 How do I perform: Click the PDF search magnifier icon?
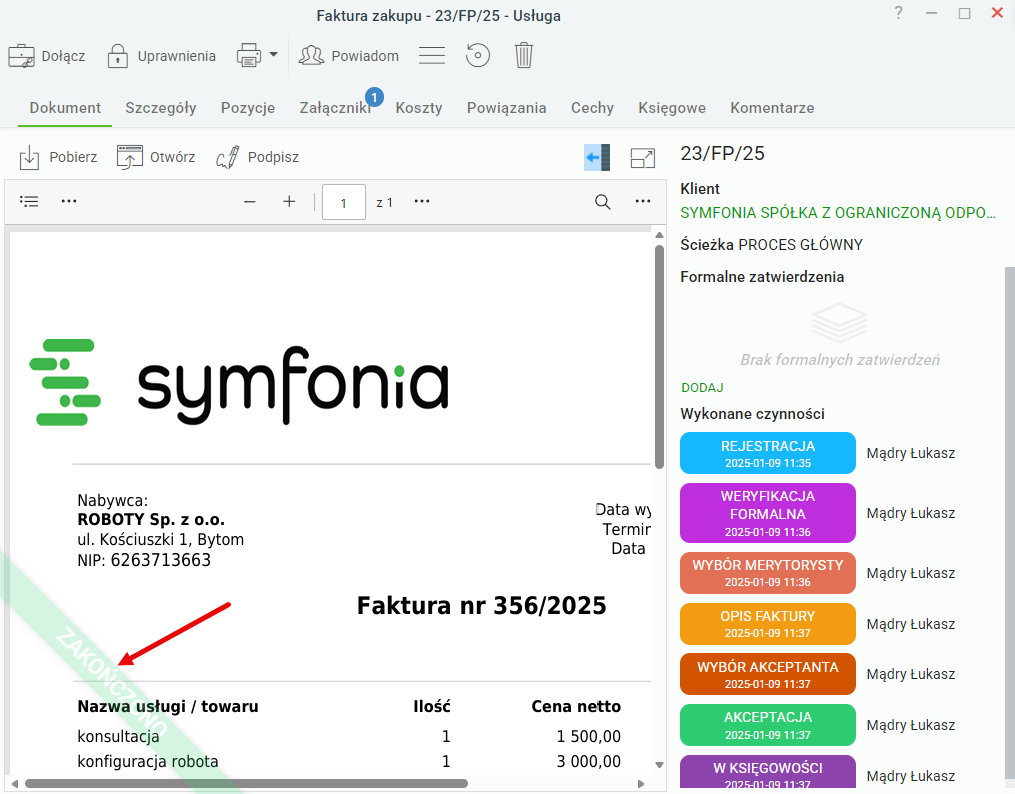click(602, 202)
